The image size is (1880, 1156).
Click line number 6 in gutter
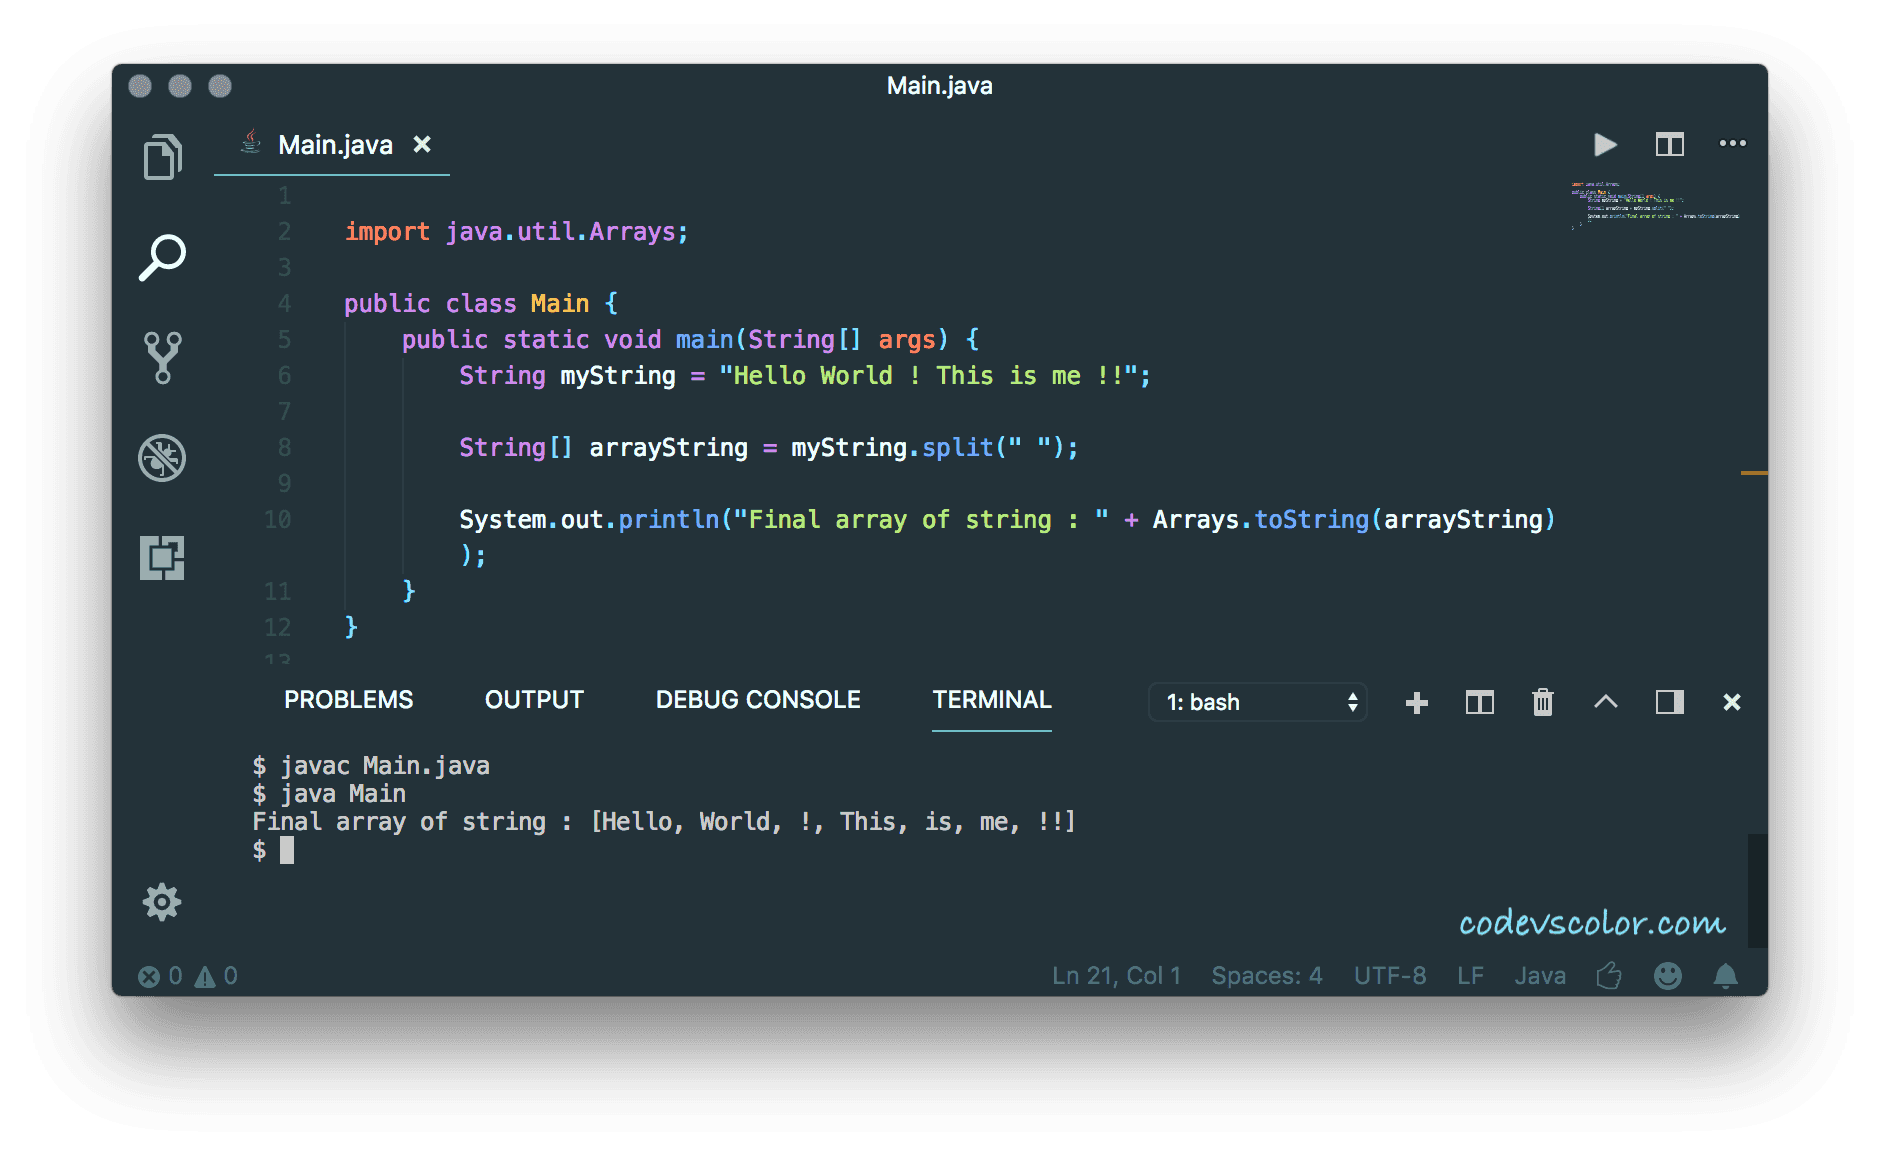tap(285, 376)
